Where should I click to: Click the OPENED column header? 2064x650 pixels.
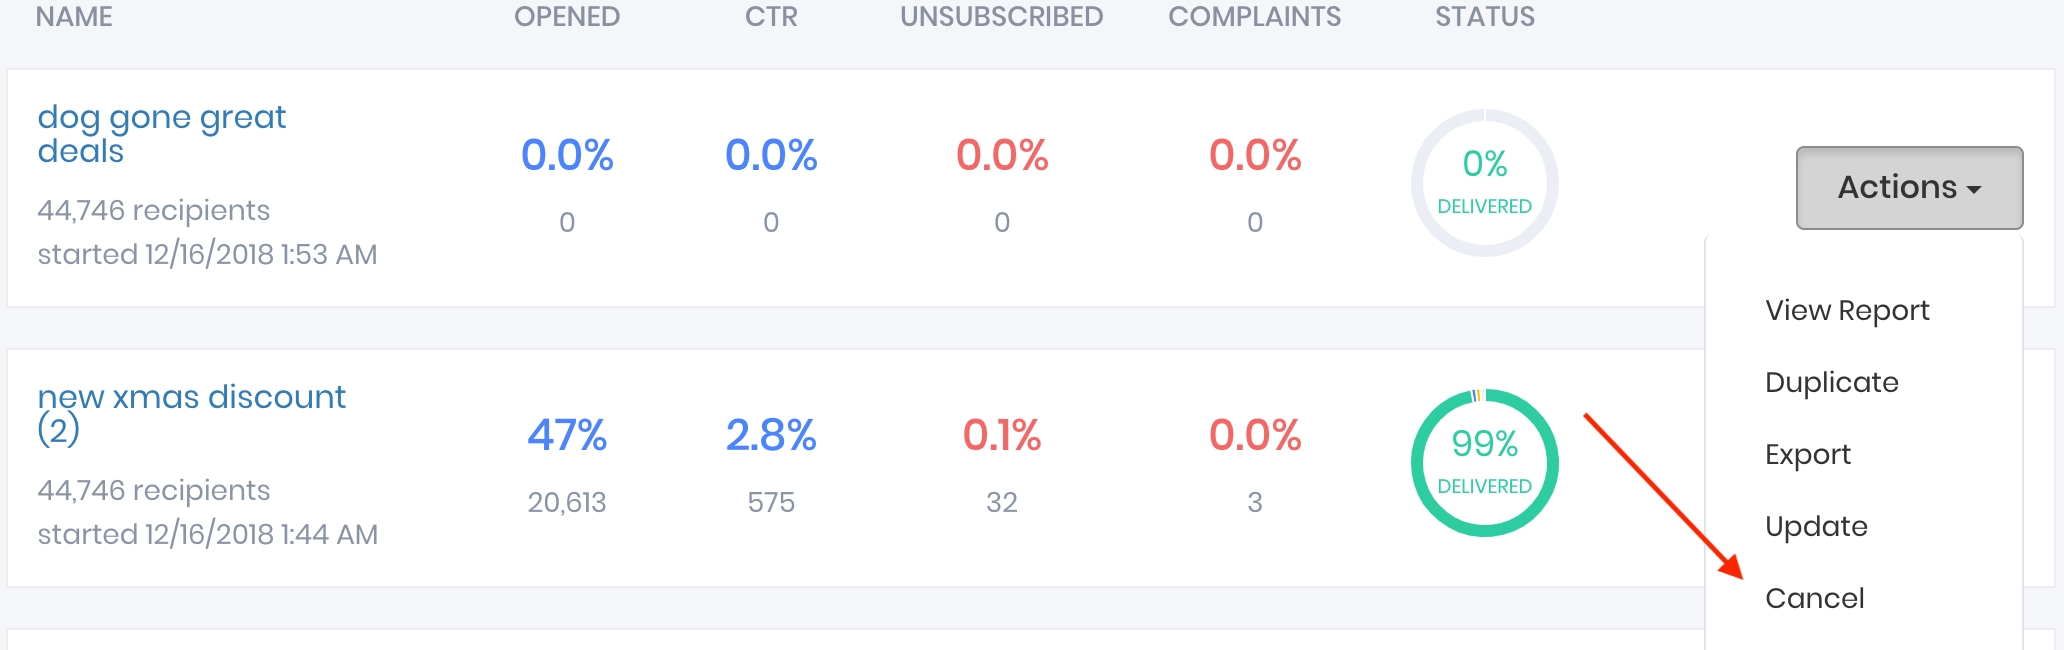pos(566,17)
